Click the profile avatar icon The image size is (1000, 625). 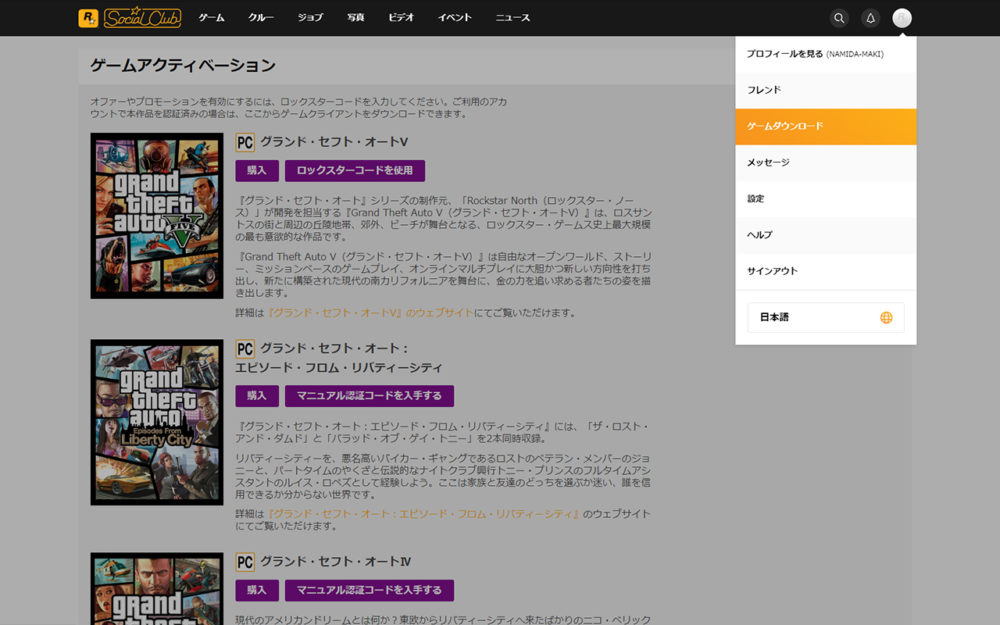pyautogui.click(x=902, y=18)
